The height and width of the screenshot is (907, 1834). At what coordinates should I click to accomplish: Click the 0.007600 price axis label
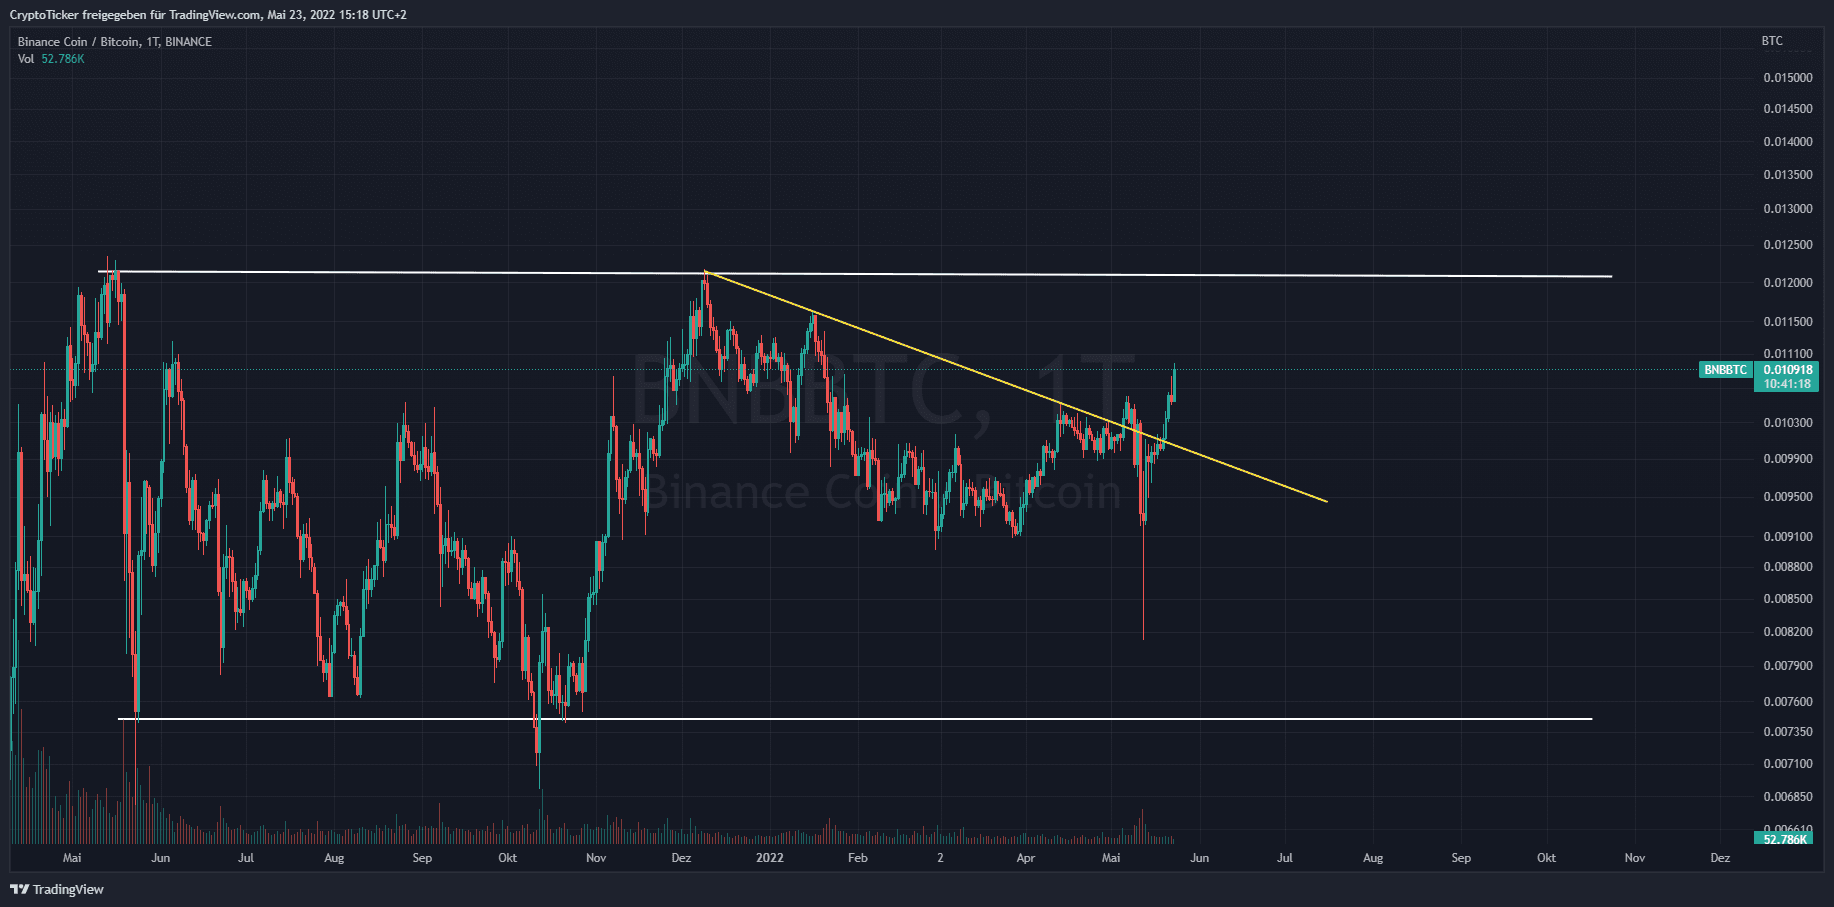1787,702
